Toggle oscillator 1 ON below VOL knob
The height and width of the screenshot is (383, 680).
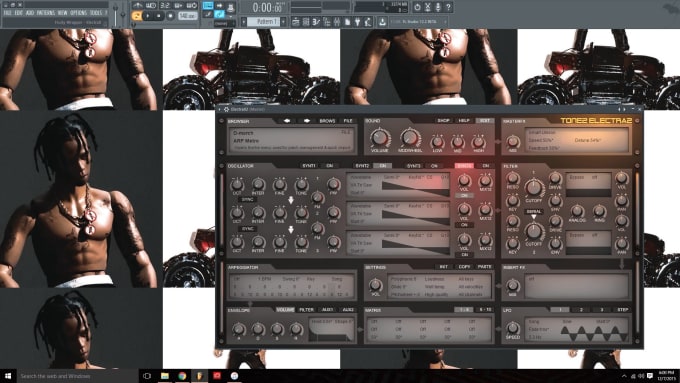[464, 196]
